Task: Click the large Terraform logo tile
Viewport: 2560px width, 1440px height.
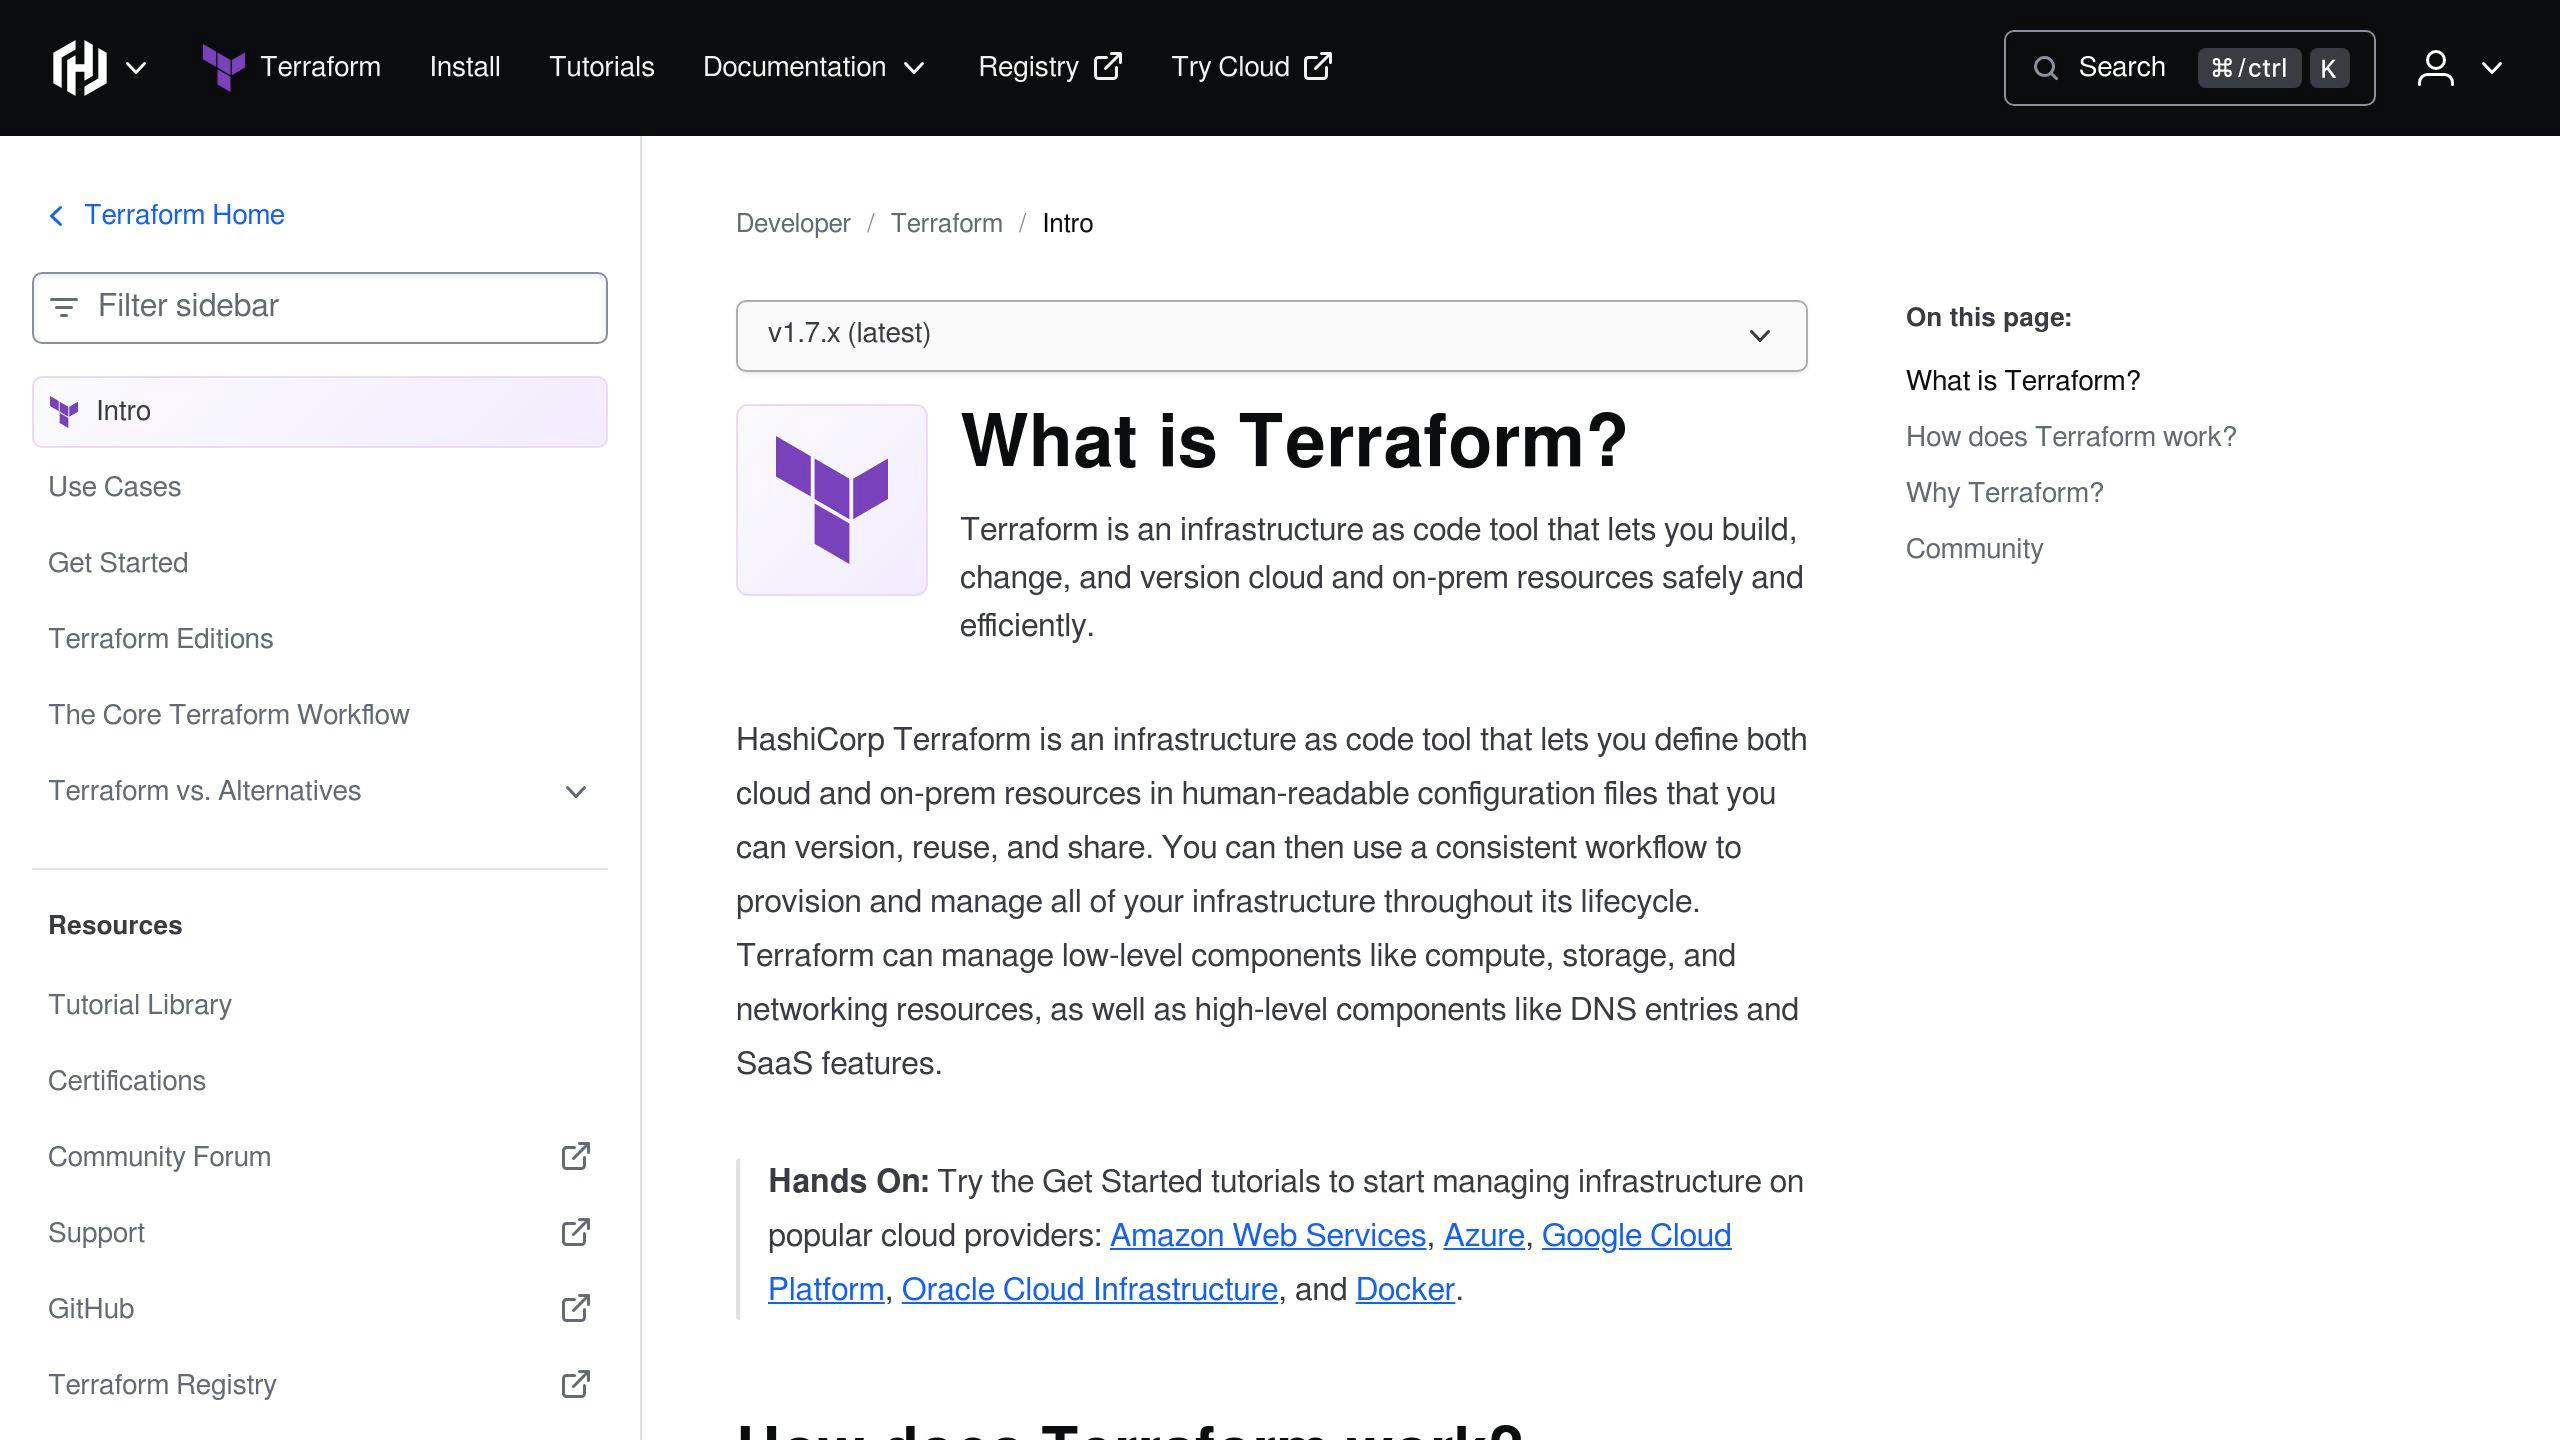Action: click(x=832, y=500)
